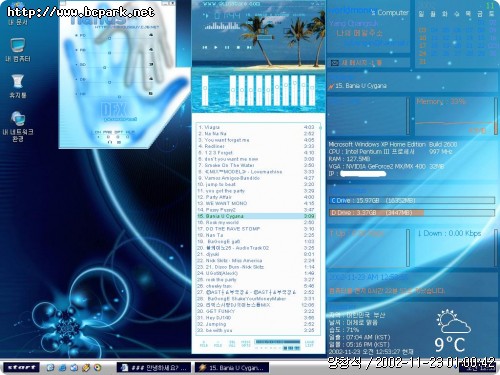Click the Memory usage graph panel
This screenshot has width=500, height=375.
click(455, 116)
